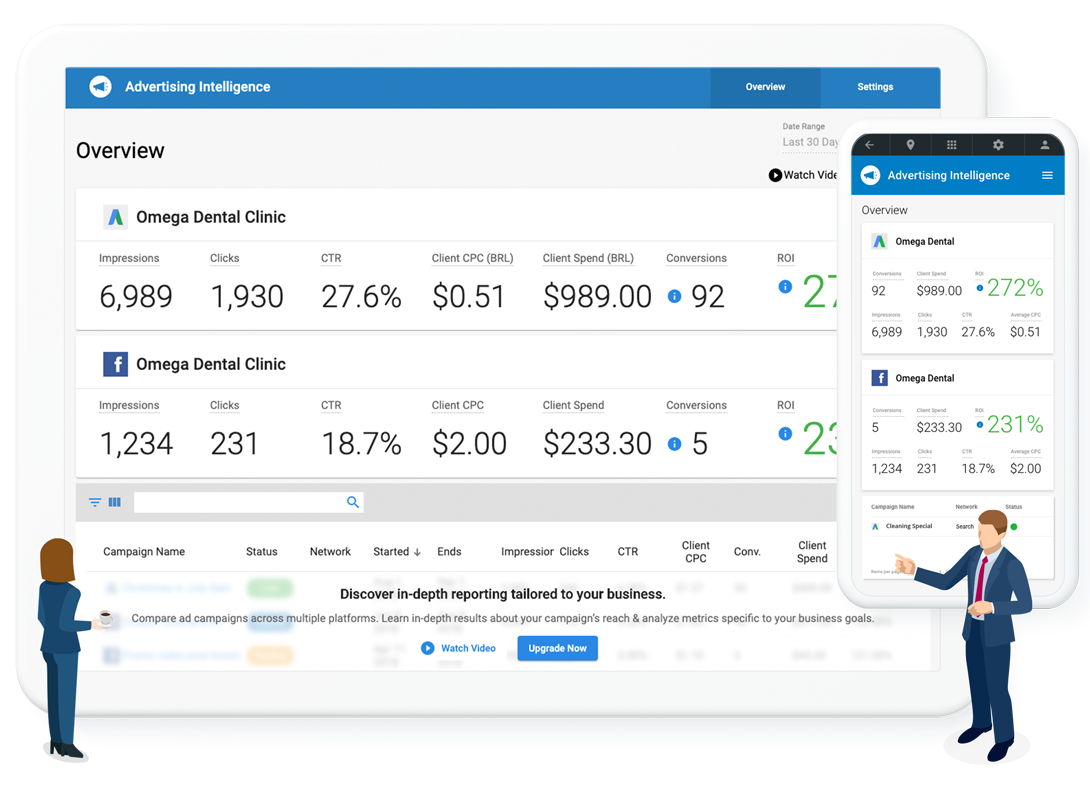Click the Watch Video play icon near Date Range
The width and height of the screenshot is (1090, 802).
coord(775,175)
